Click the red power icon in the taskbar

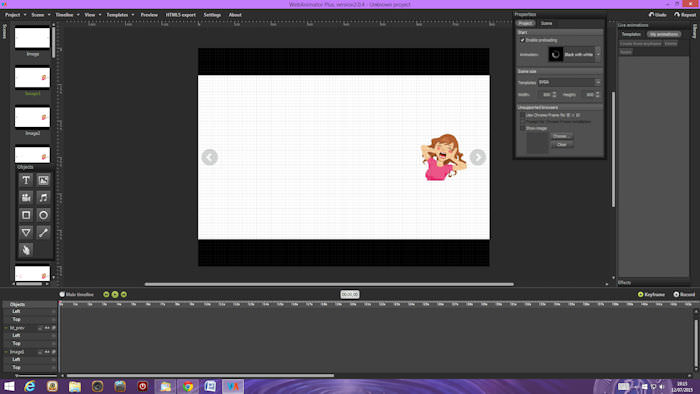[142, 386]
